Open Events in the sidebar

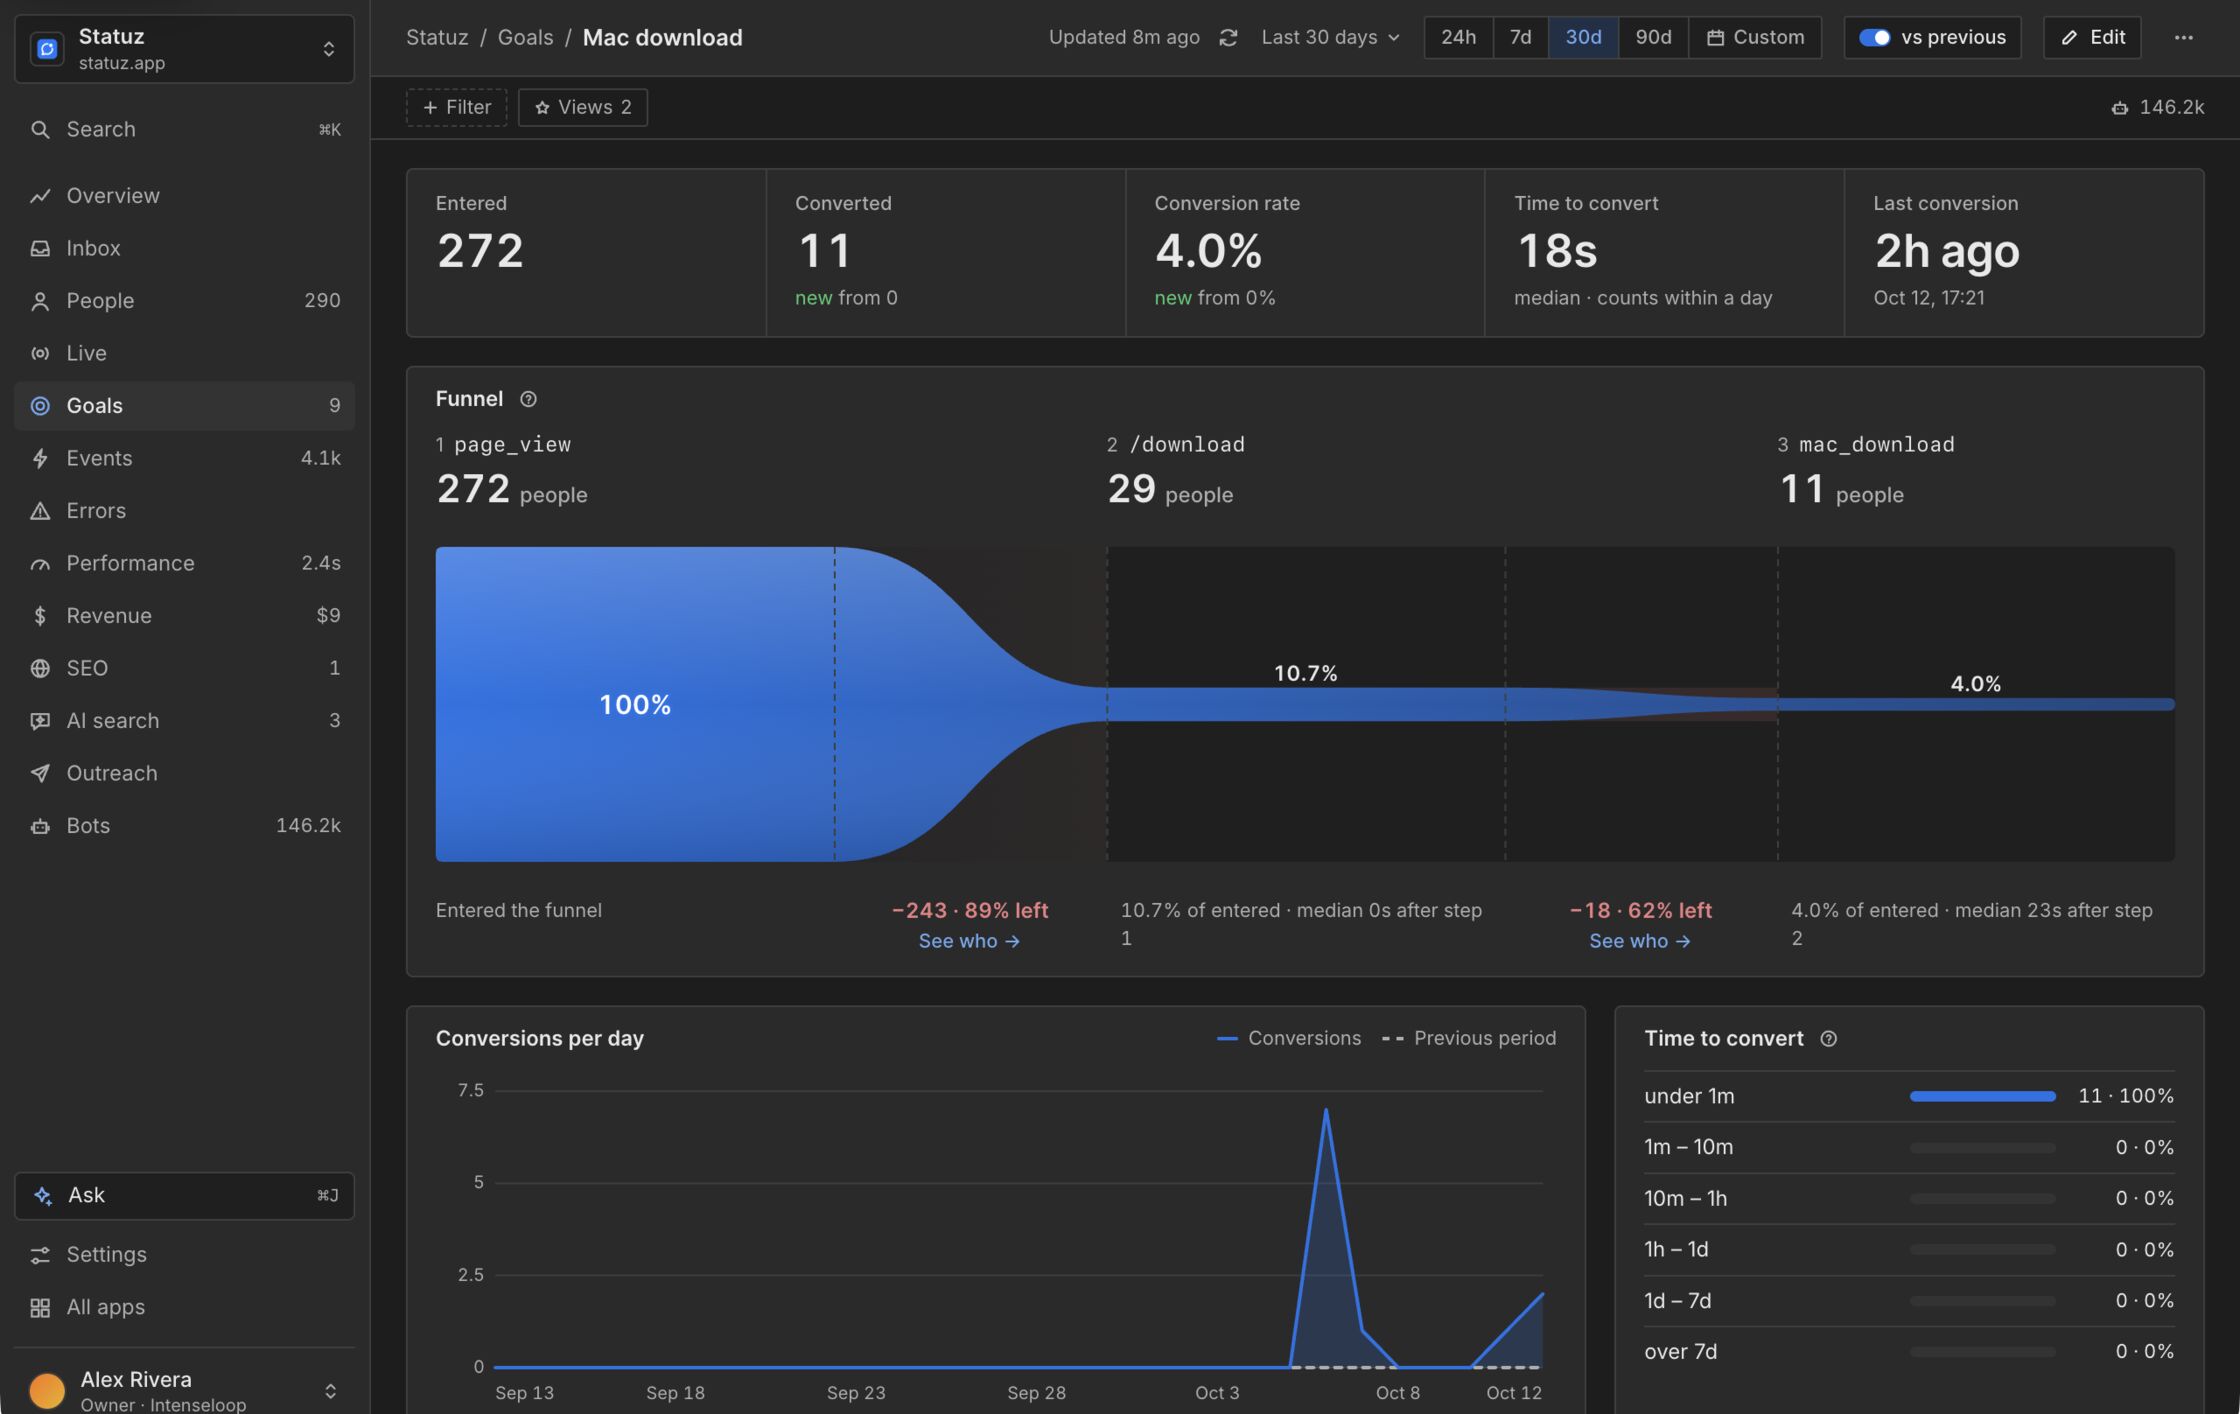185,458
